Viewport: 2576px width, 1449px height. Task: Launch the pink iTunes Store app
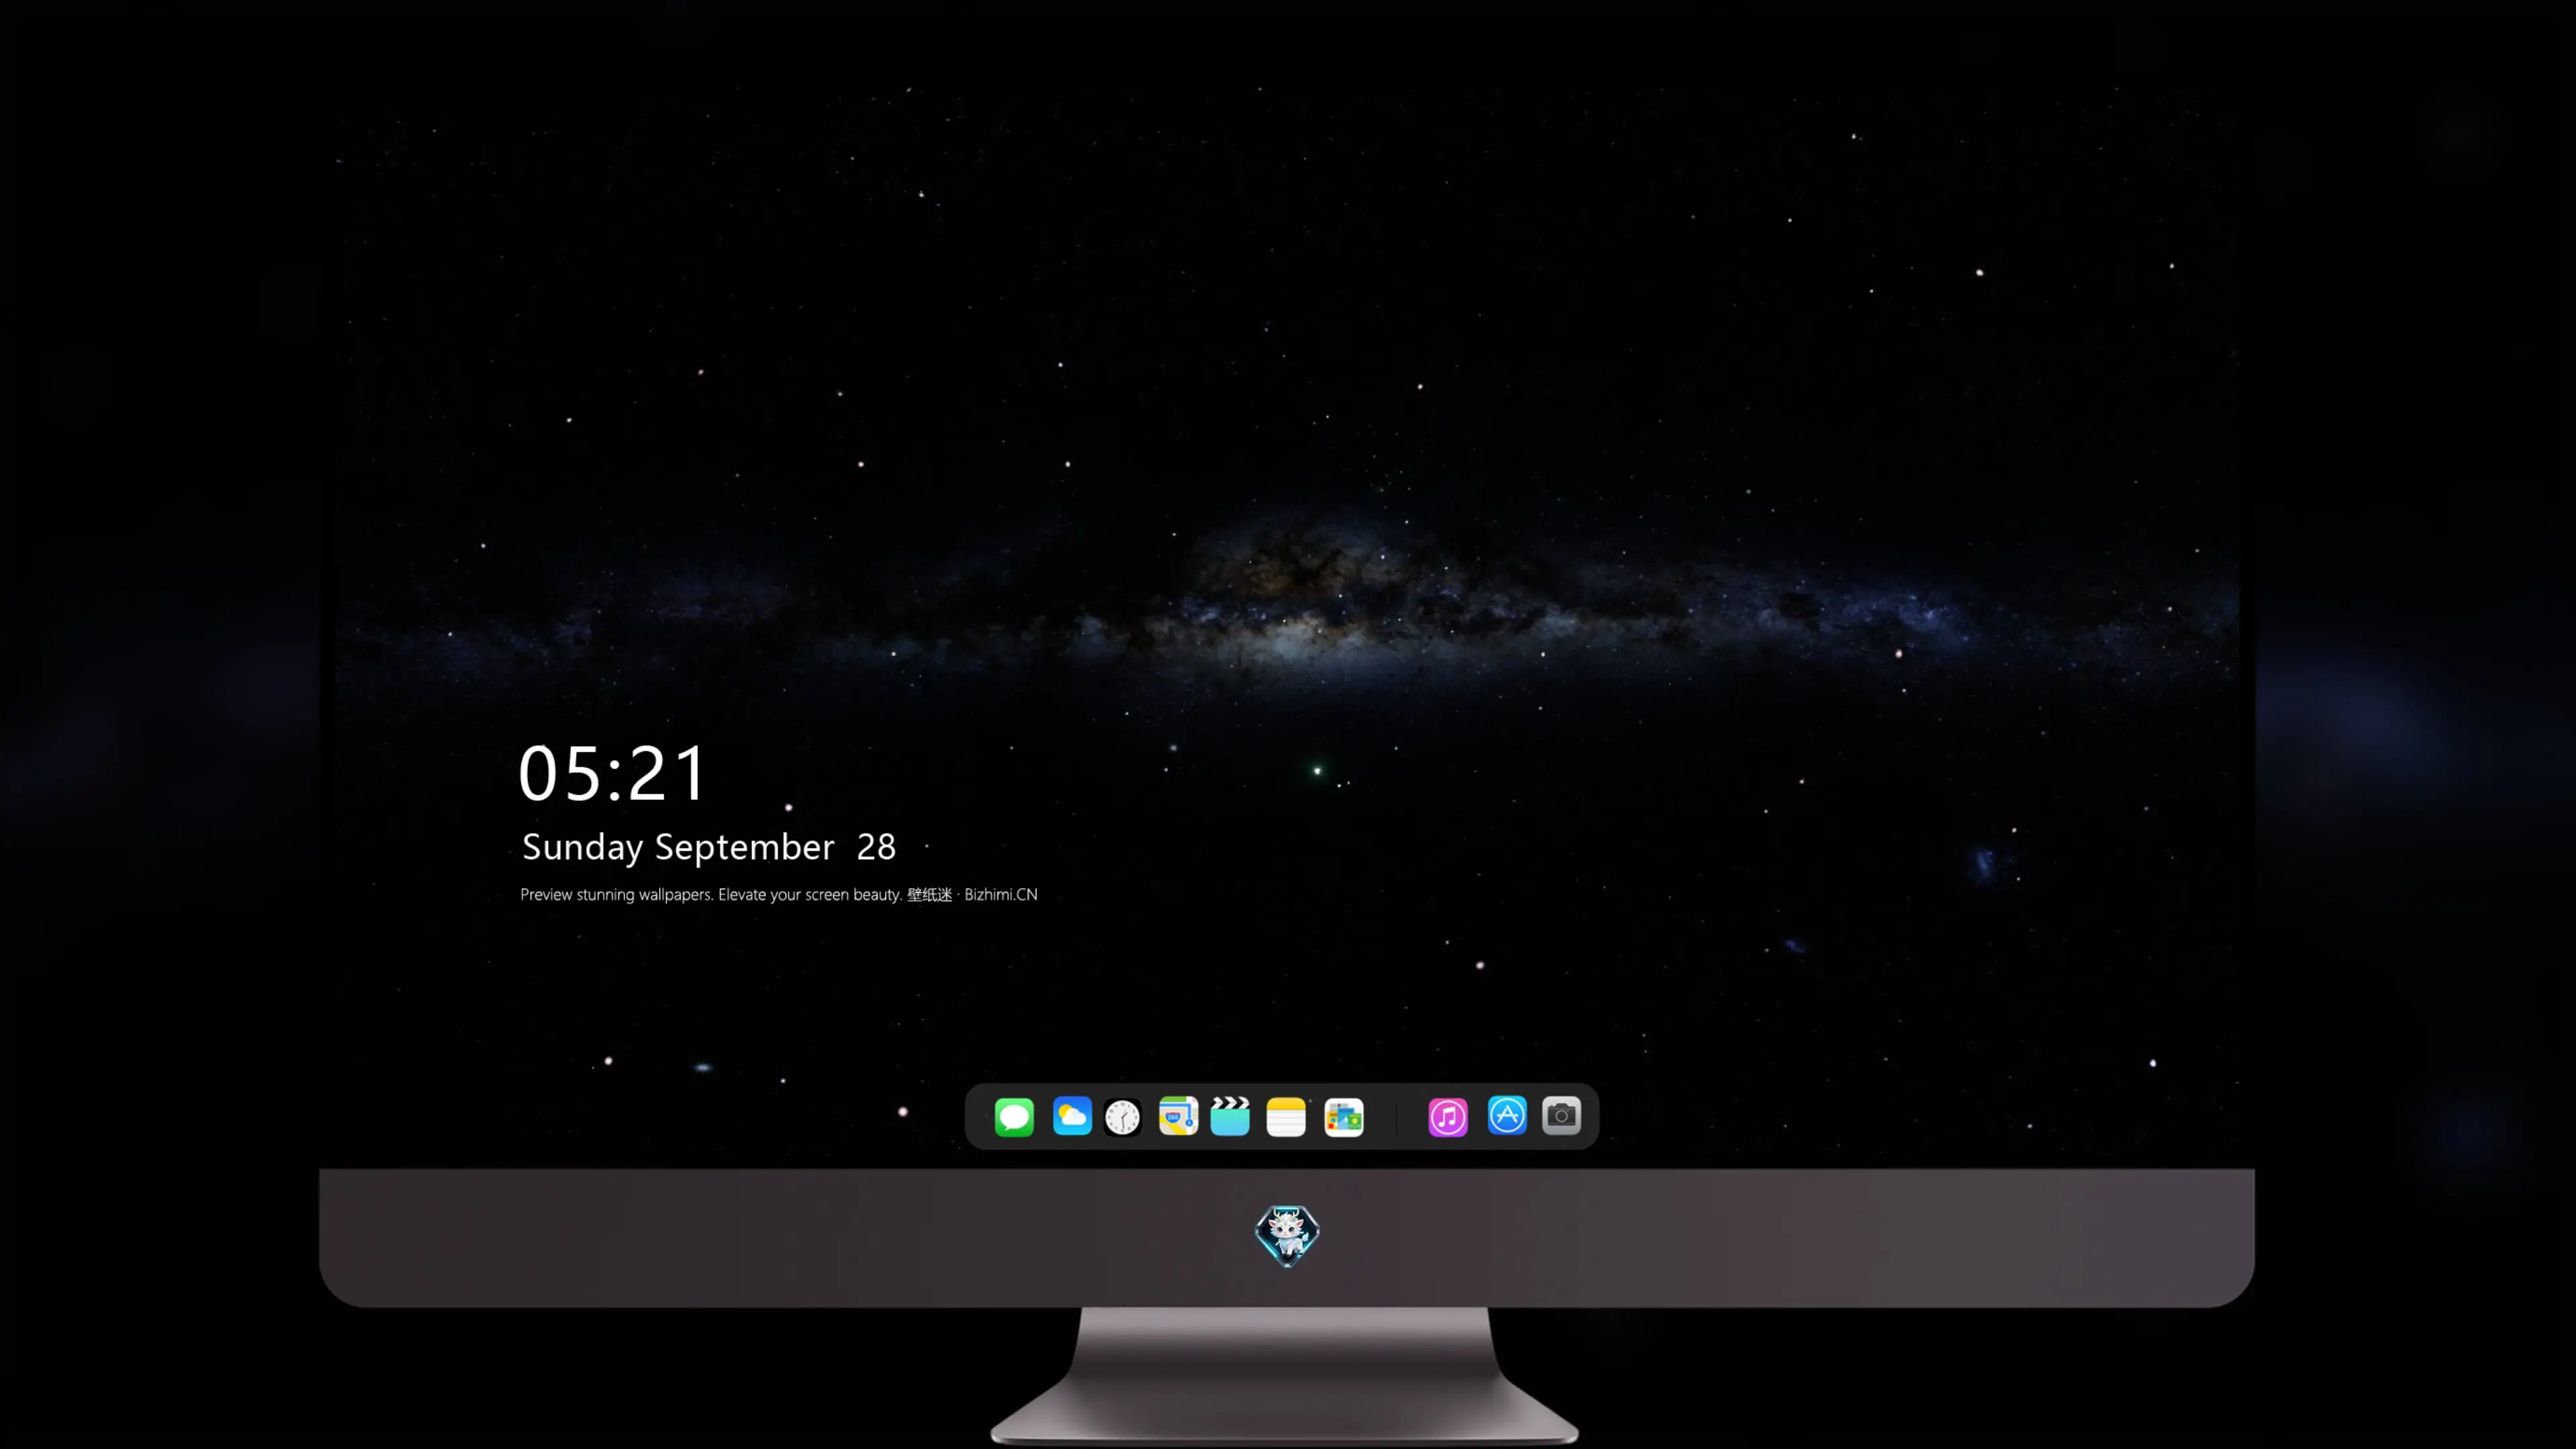(x=1448, y=1116)
